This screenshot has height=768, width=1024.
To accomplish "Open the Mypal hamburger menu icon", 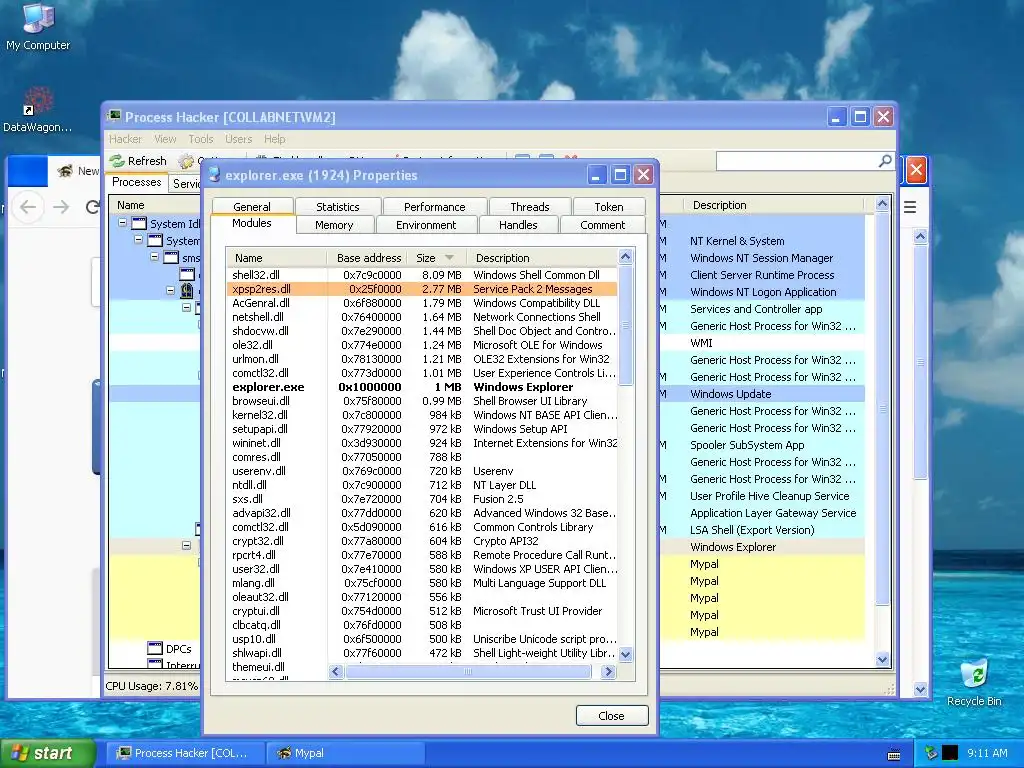I will [910, 208].
